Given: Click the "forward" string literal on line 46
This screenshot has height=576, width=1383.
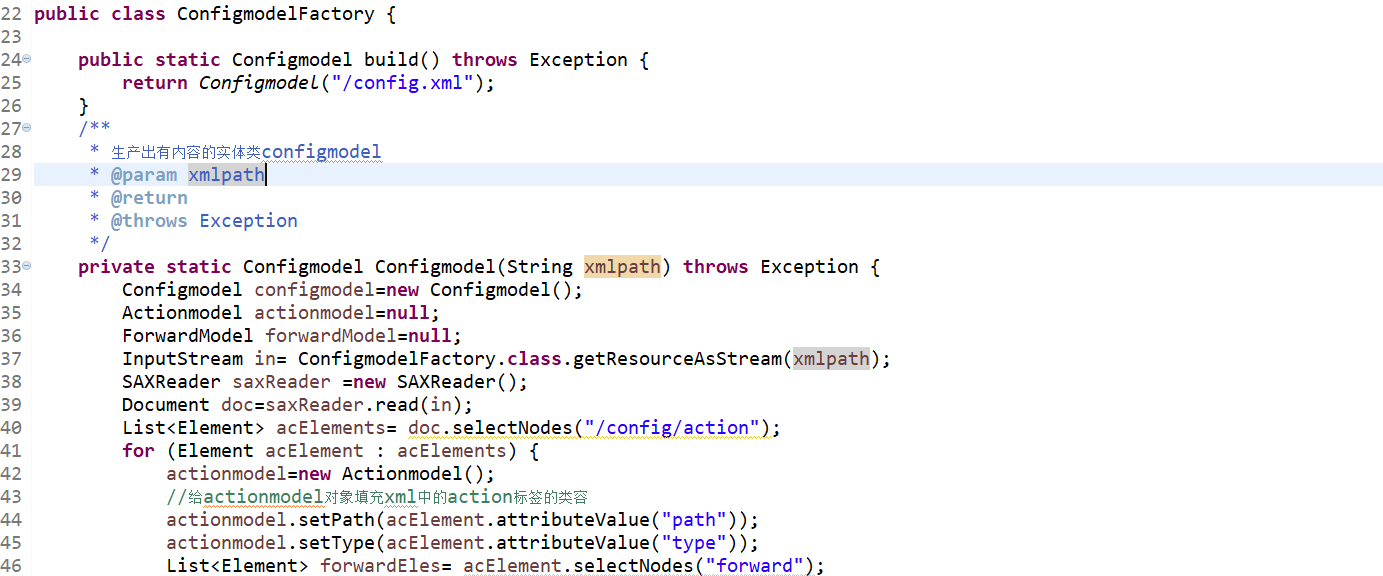Looking at the screenshot, I should (754, 566).
